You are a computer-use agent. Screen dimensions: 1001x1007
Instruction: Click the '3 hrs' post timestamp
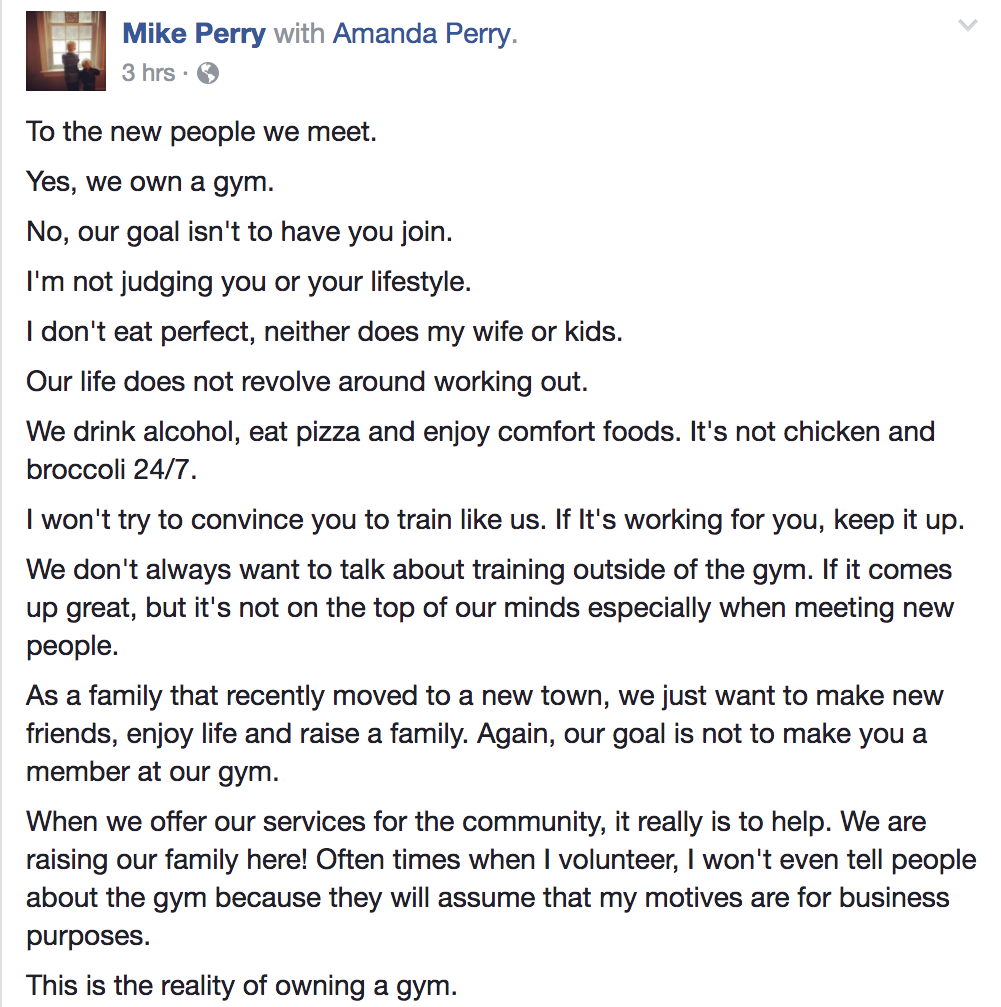pos(148,73)
